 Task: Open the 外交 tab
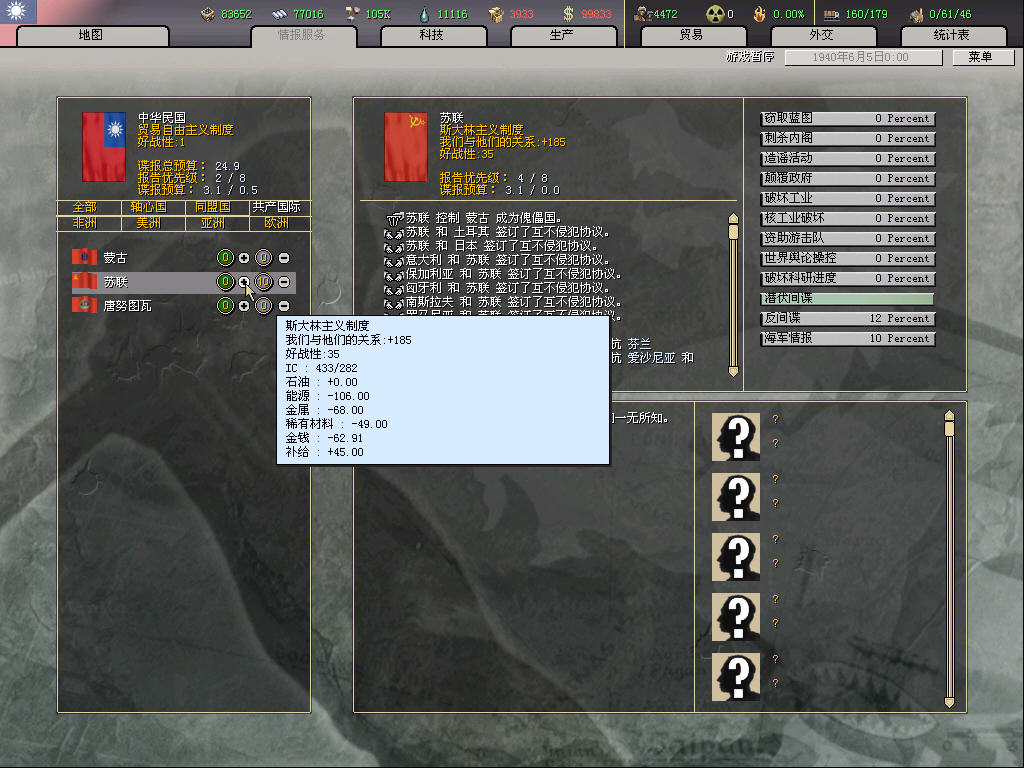[x=822, y=35]
